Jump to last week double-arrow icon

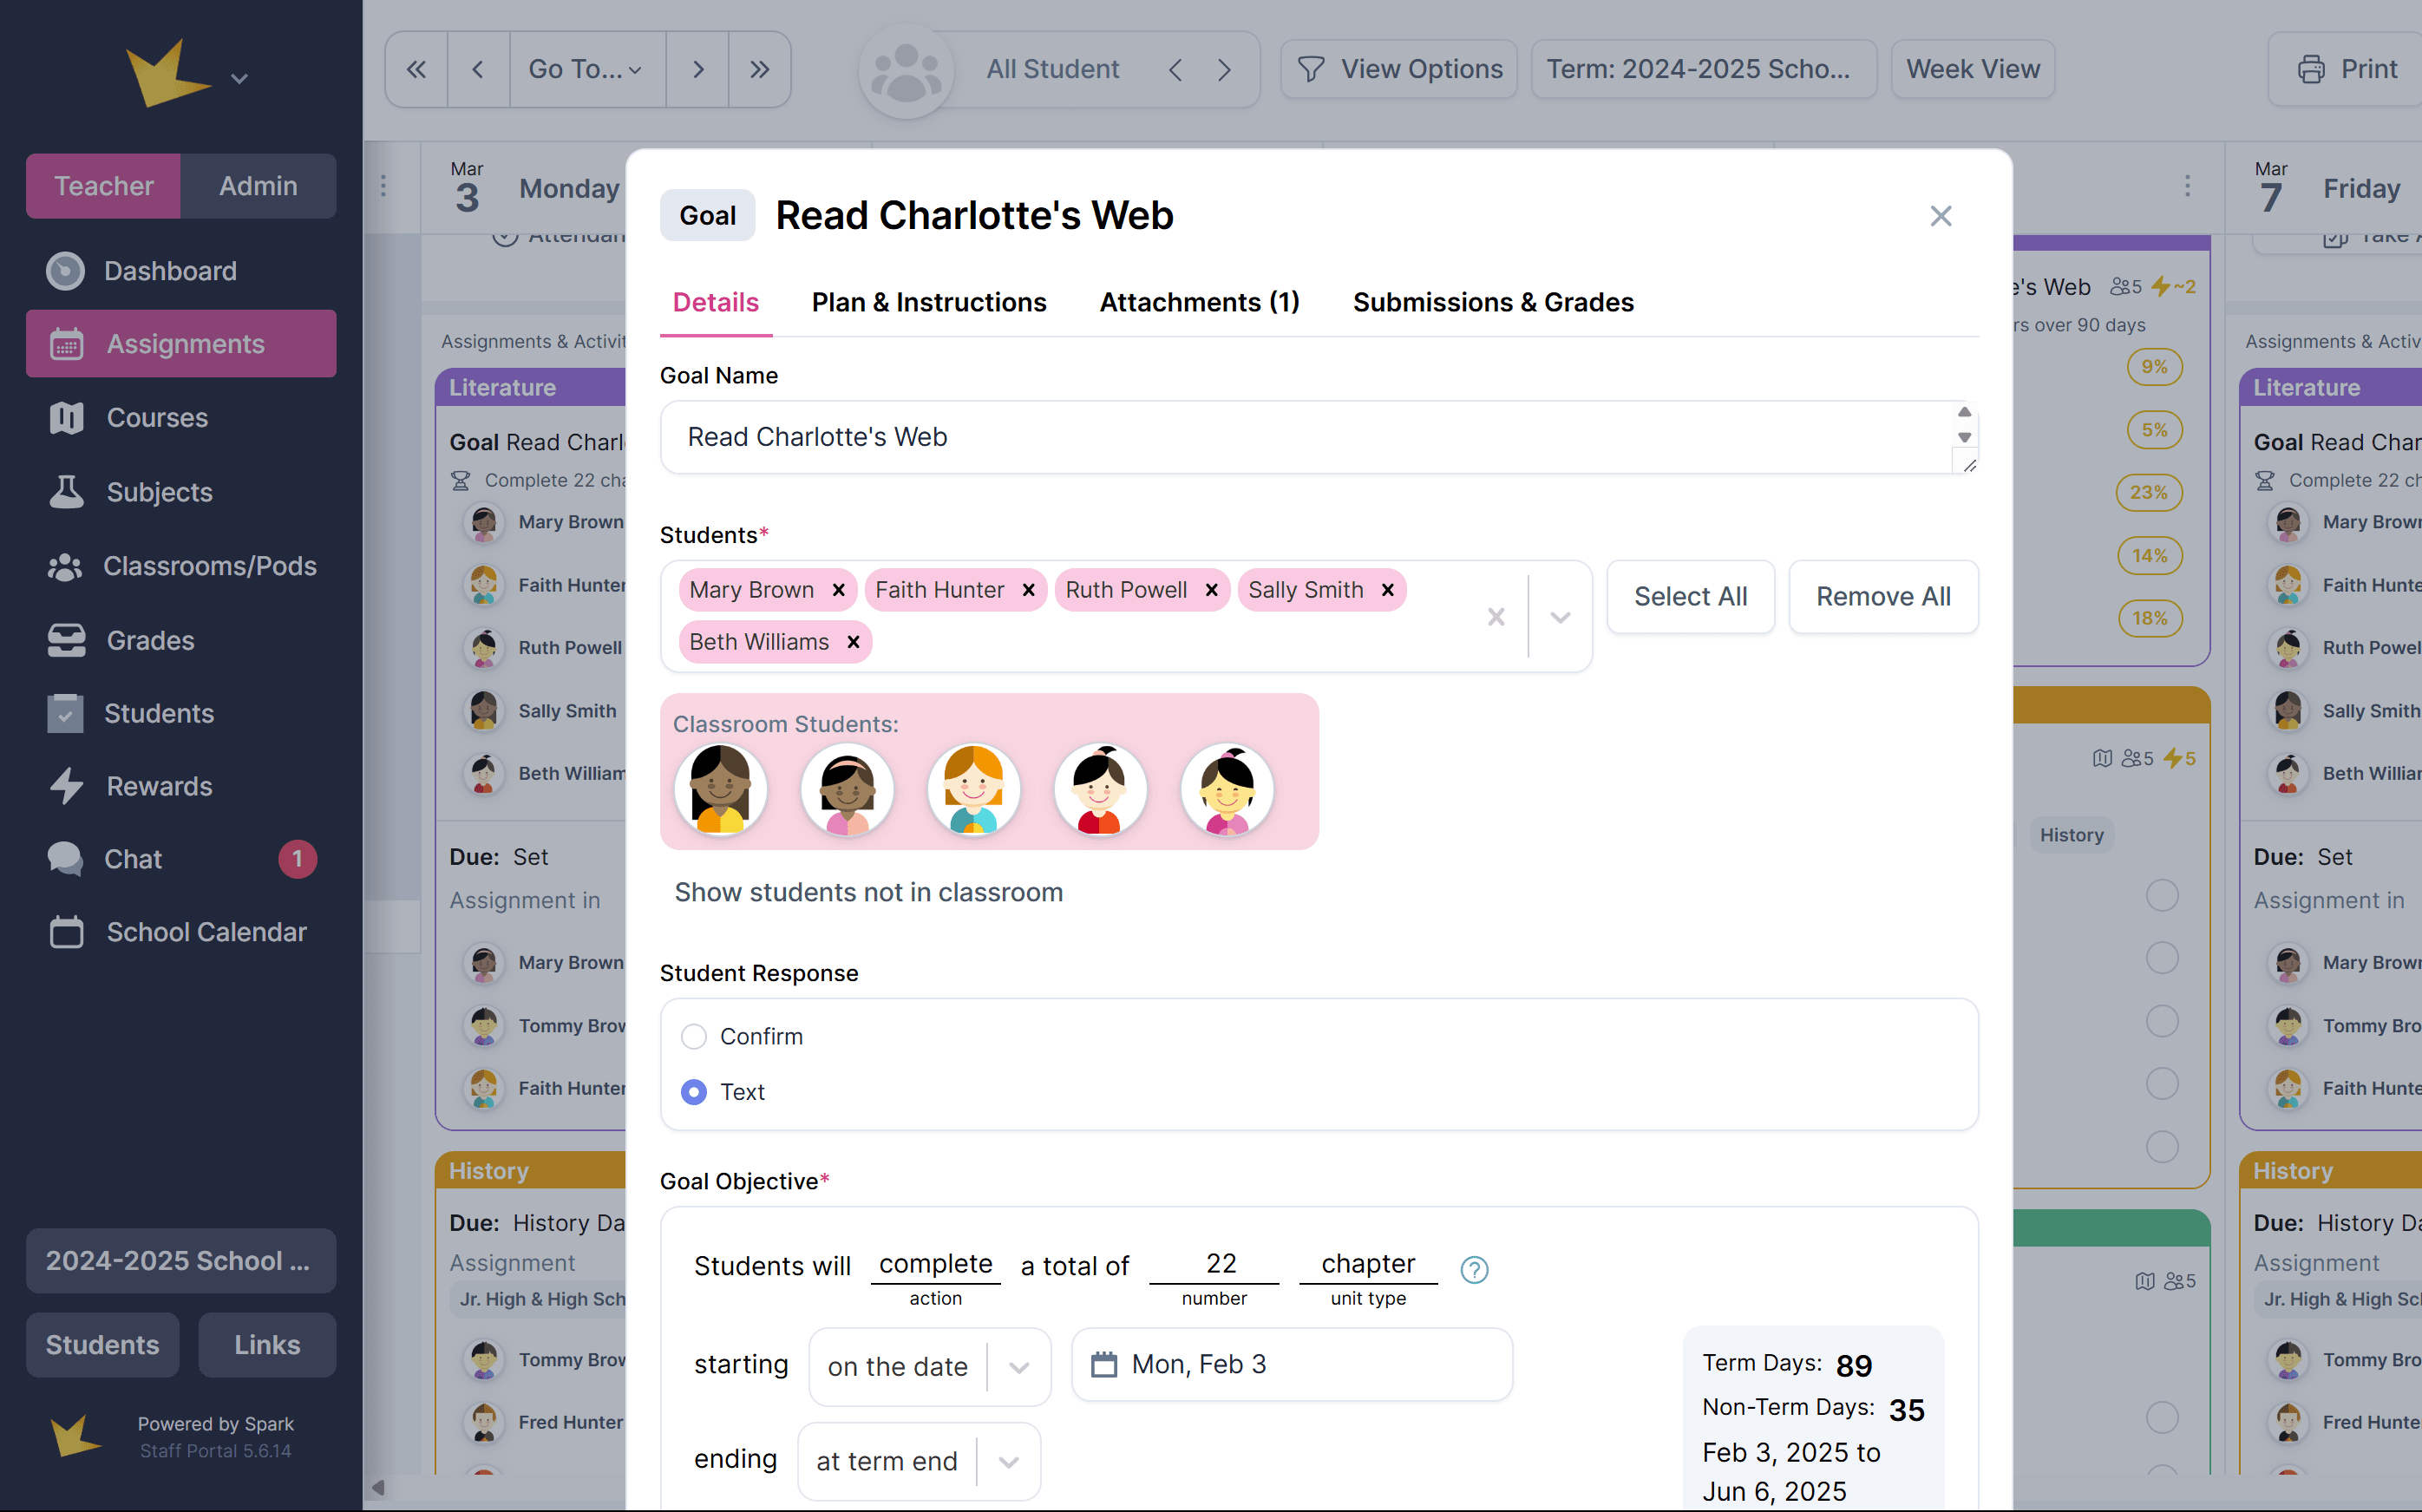pos(759,69)
